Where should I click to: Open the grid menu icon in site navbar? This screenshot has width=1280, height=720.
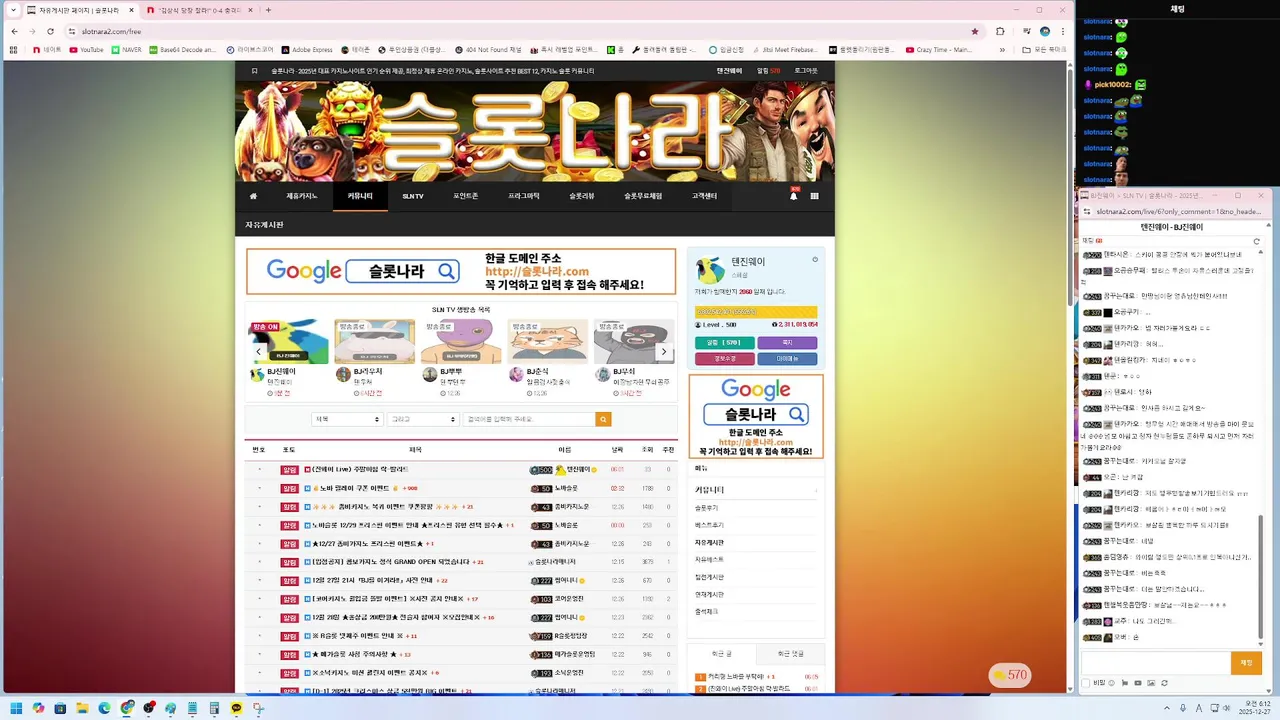pyautogui.click(x=815, y=196)
